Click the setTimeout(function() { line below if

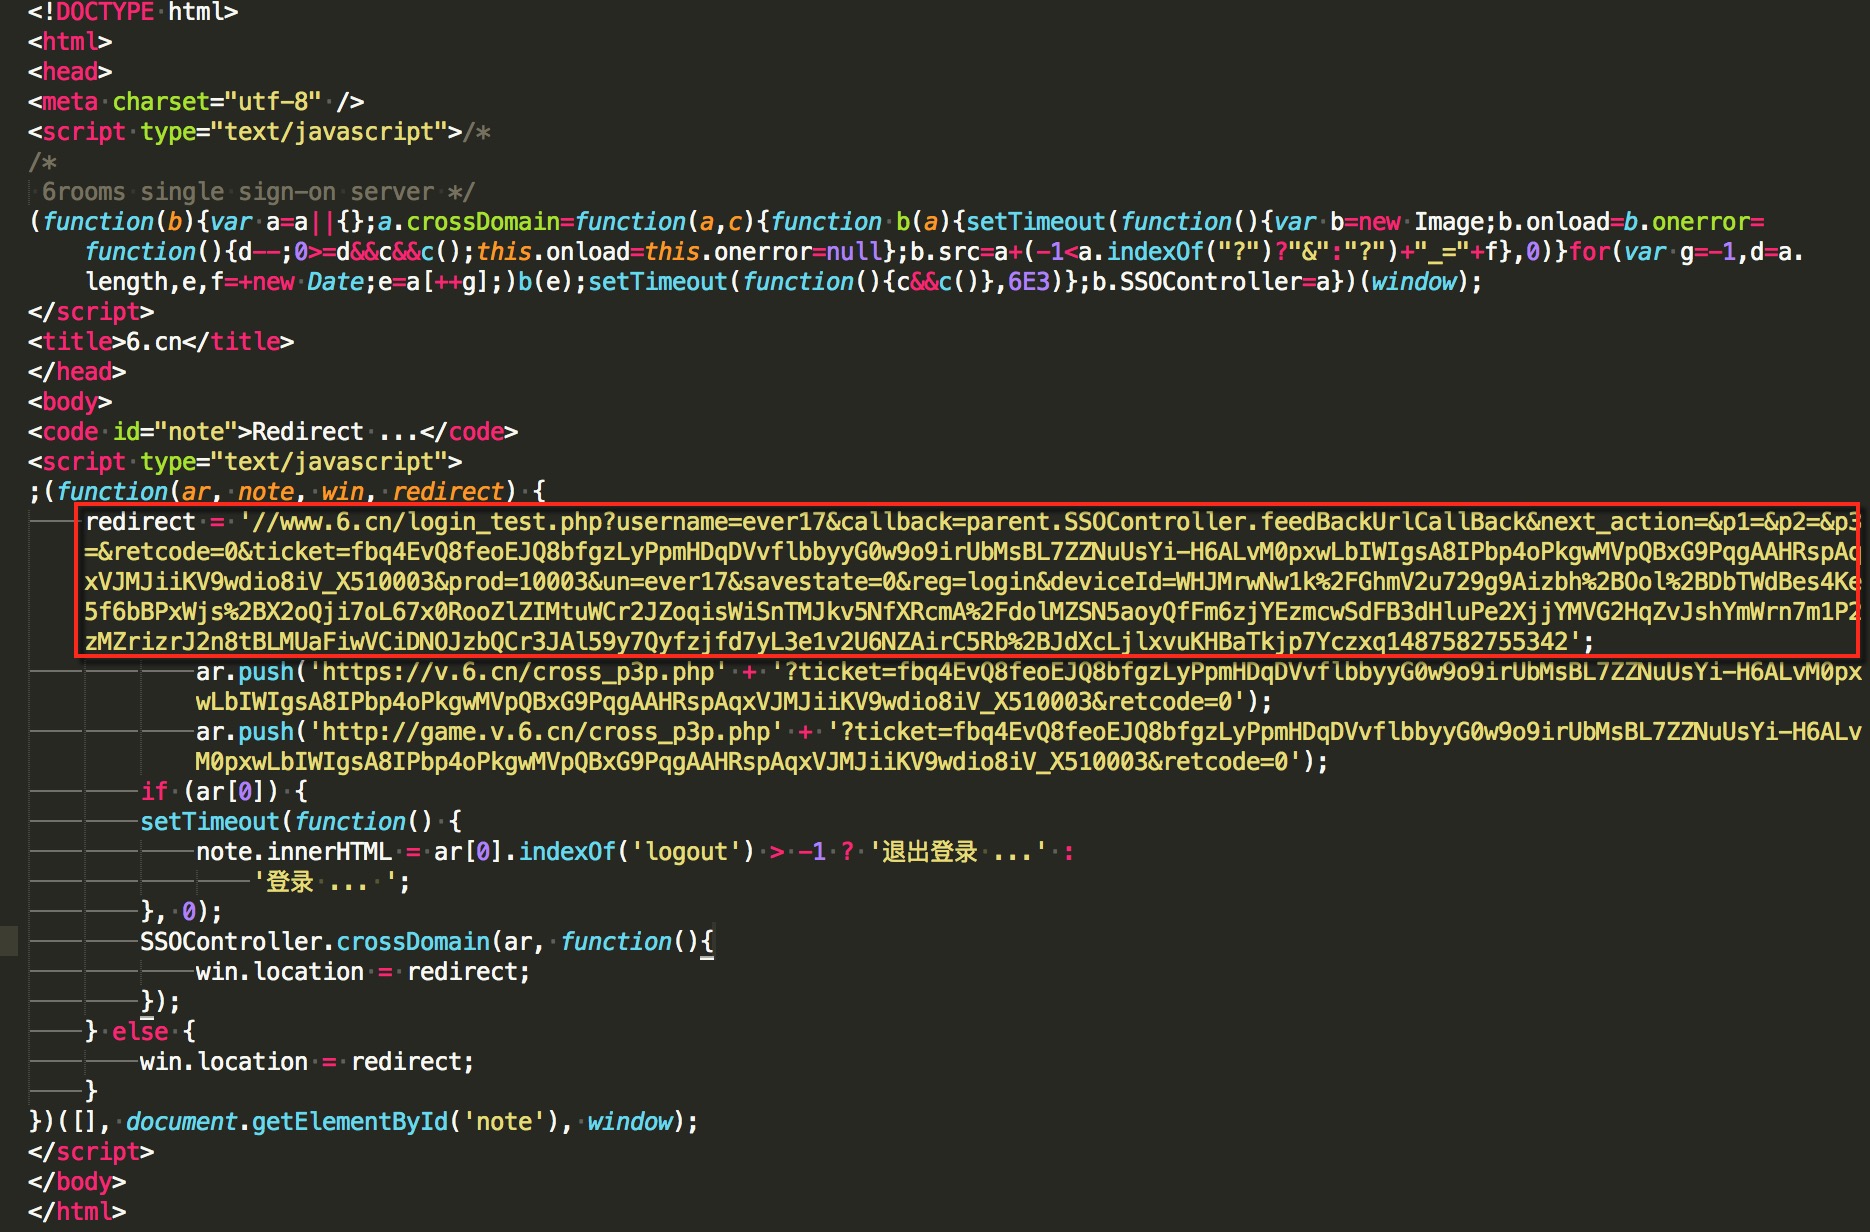coord(301,822)
